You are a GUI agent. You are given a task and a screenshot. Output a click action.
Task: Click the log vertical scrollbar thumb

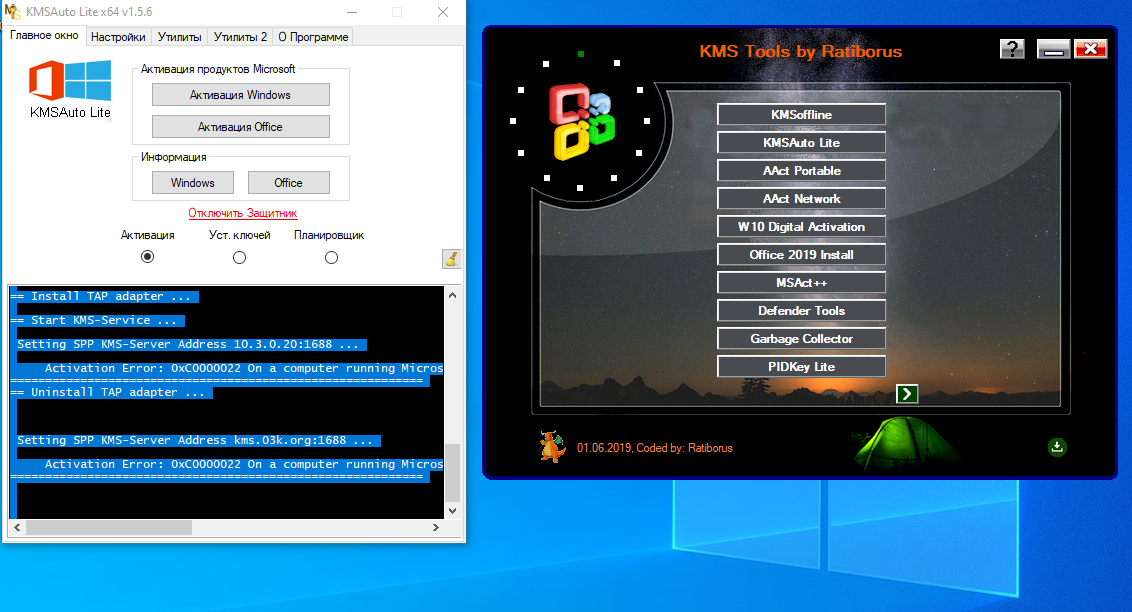[x=453, y=473]
